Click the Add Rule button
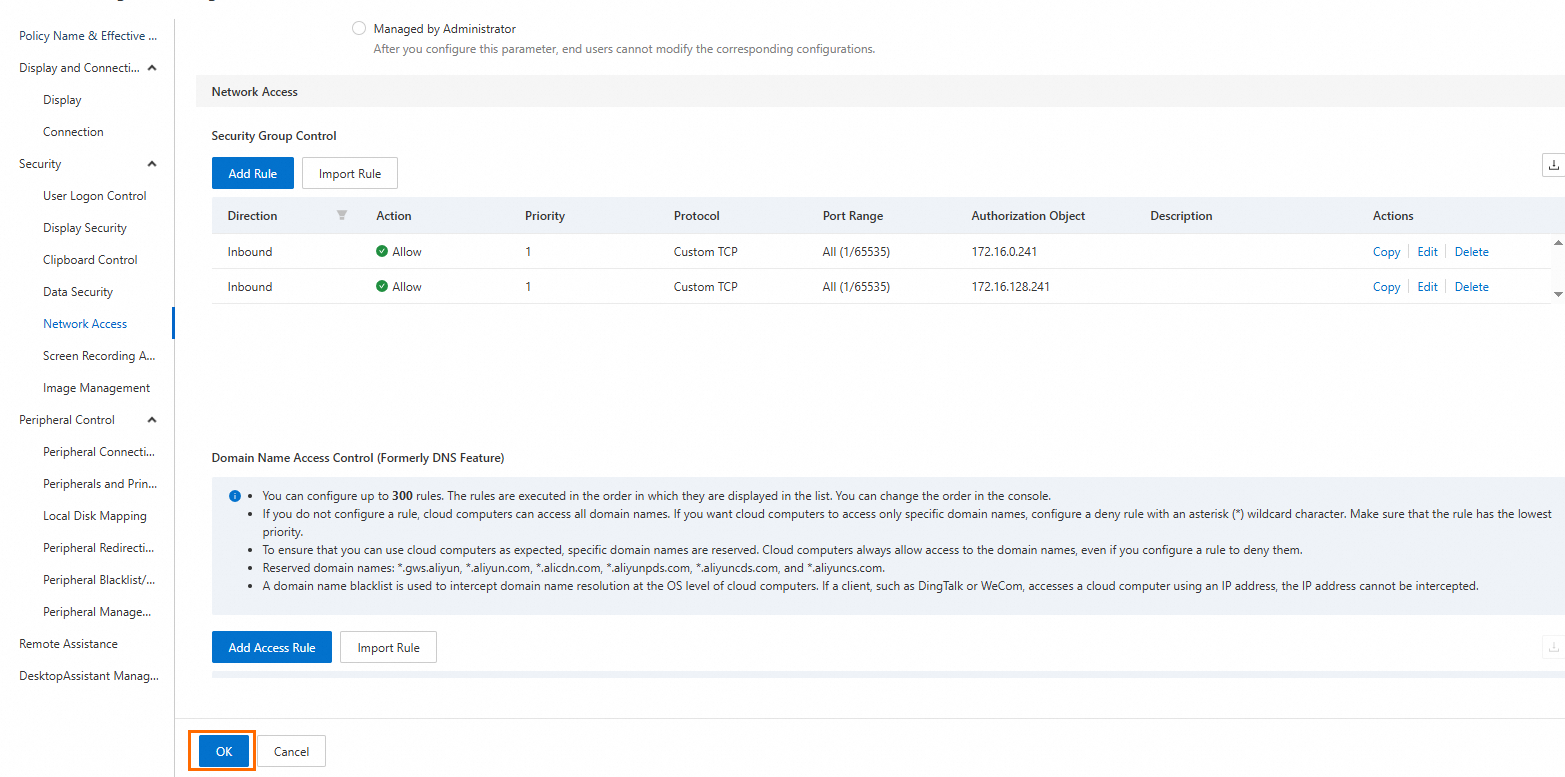1565x777 pixels. coord(253,173)
